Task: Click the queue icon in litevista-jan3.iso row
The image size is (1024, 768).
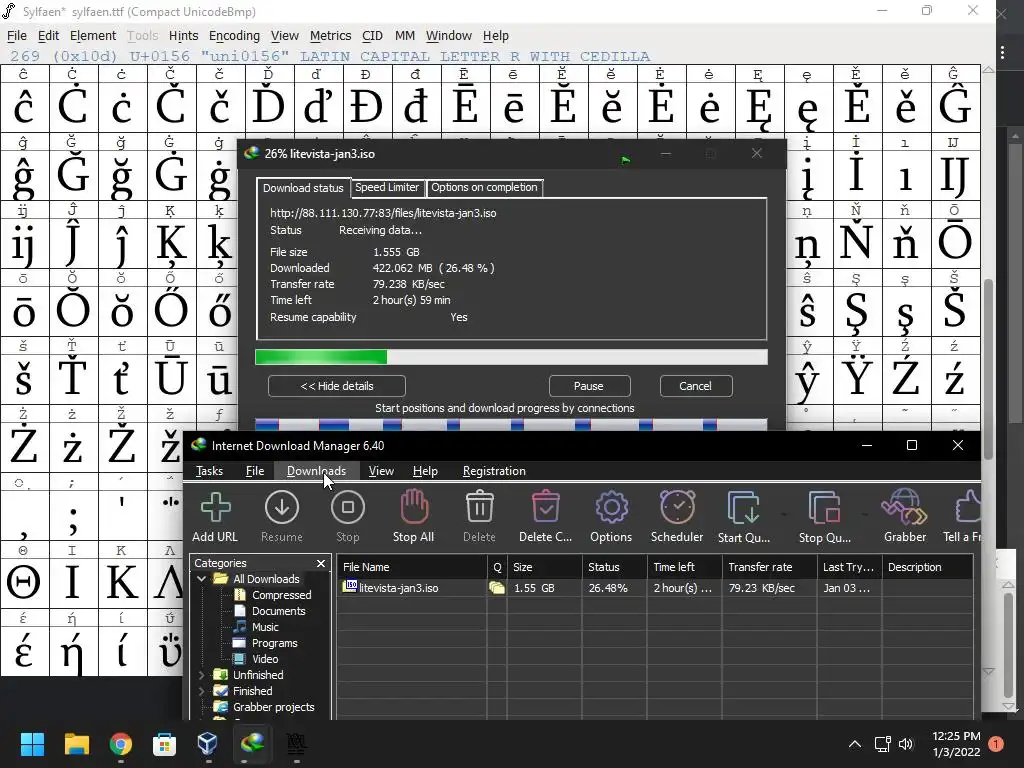Action: 497,588
